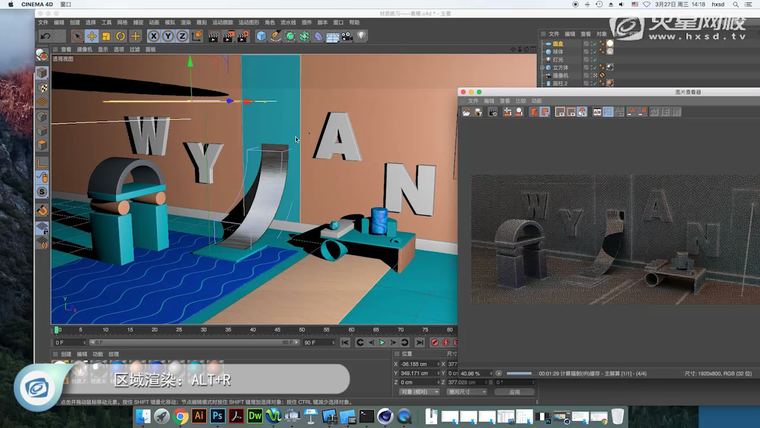Open the 比较 menu in Picture Viewer
The width and height of the screenshot is (760, 428).
(520, 101)
